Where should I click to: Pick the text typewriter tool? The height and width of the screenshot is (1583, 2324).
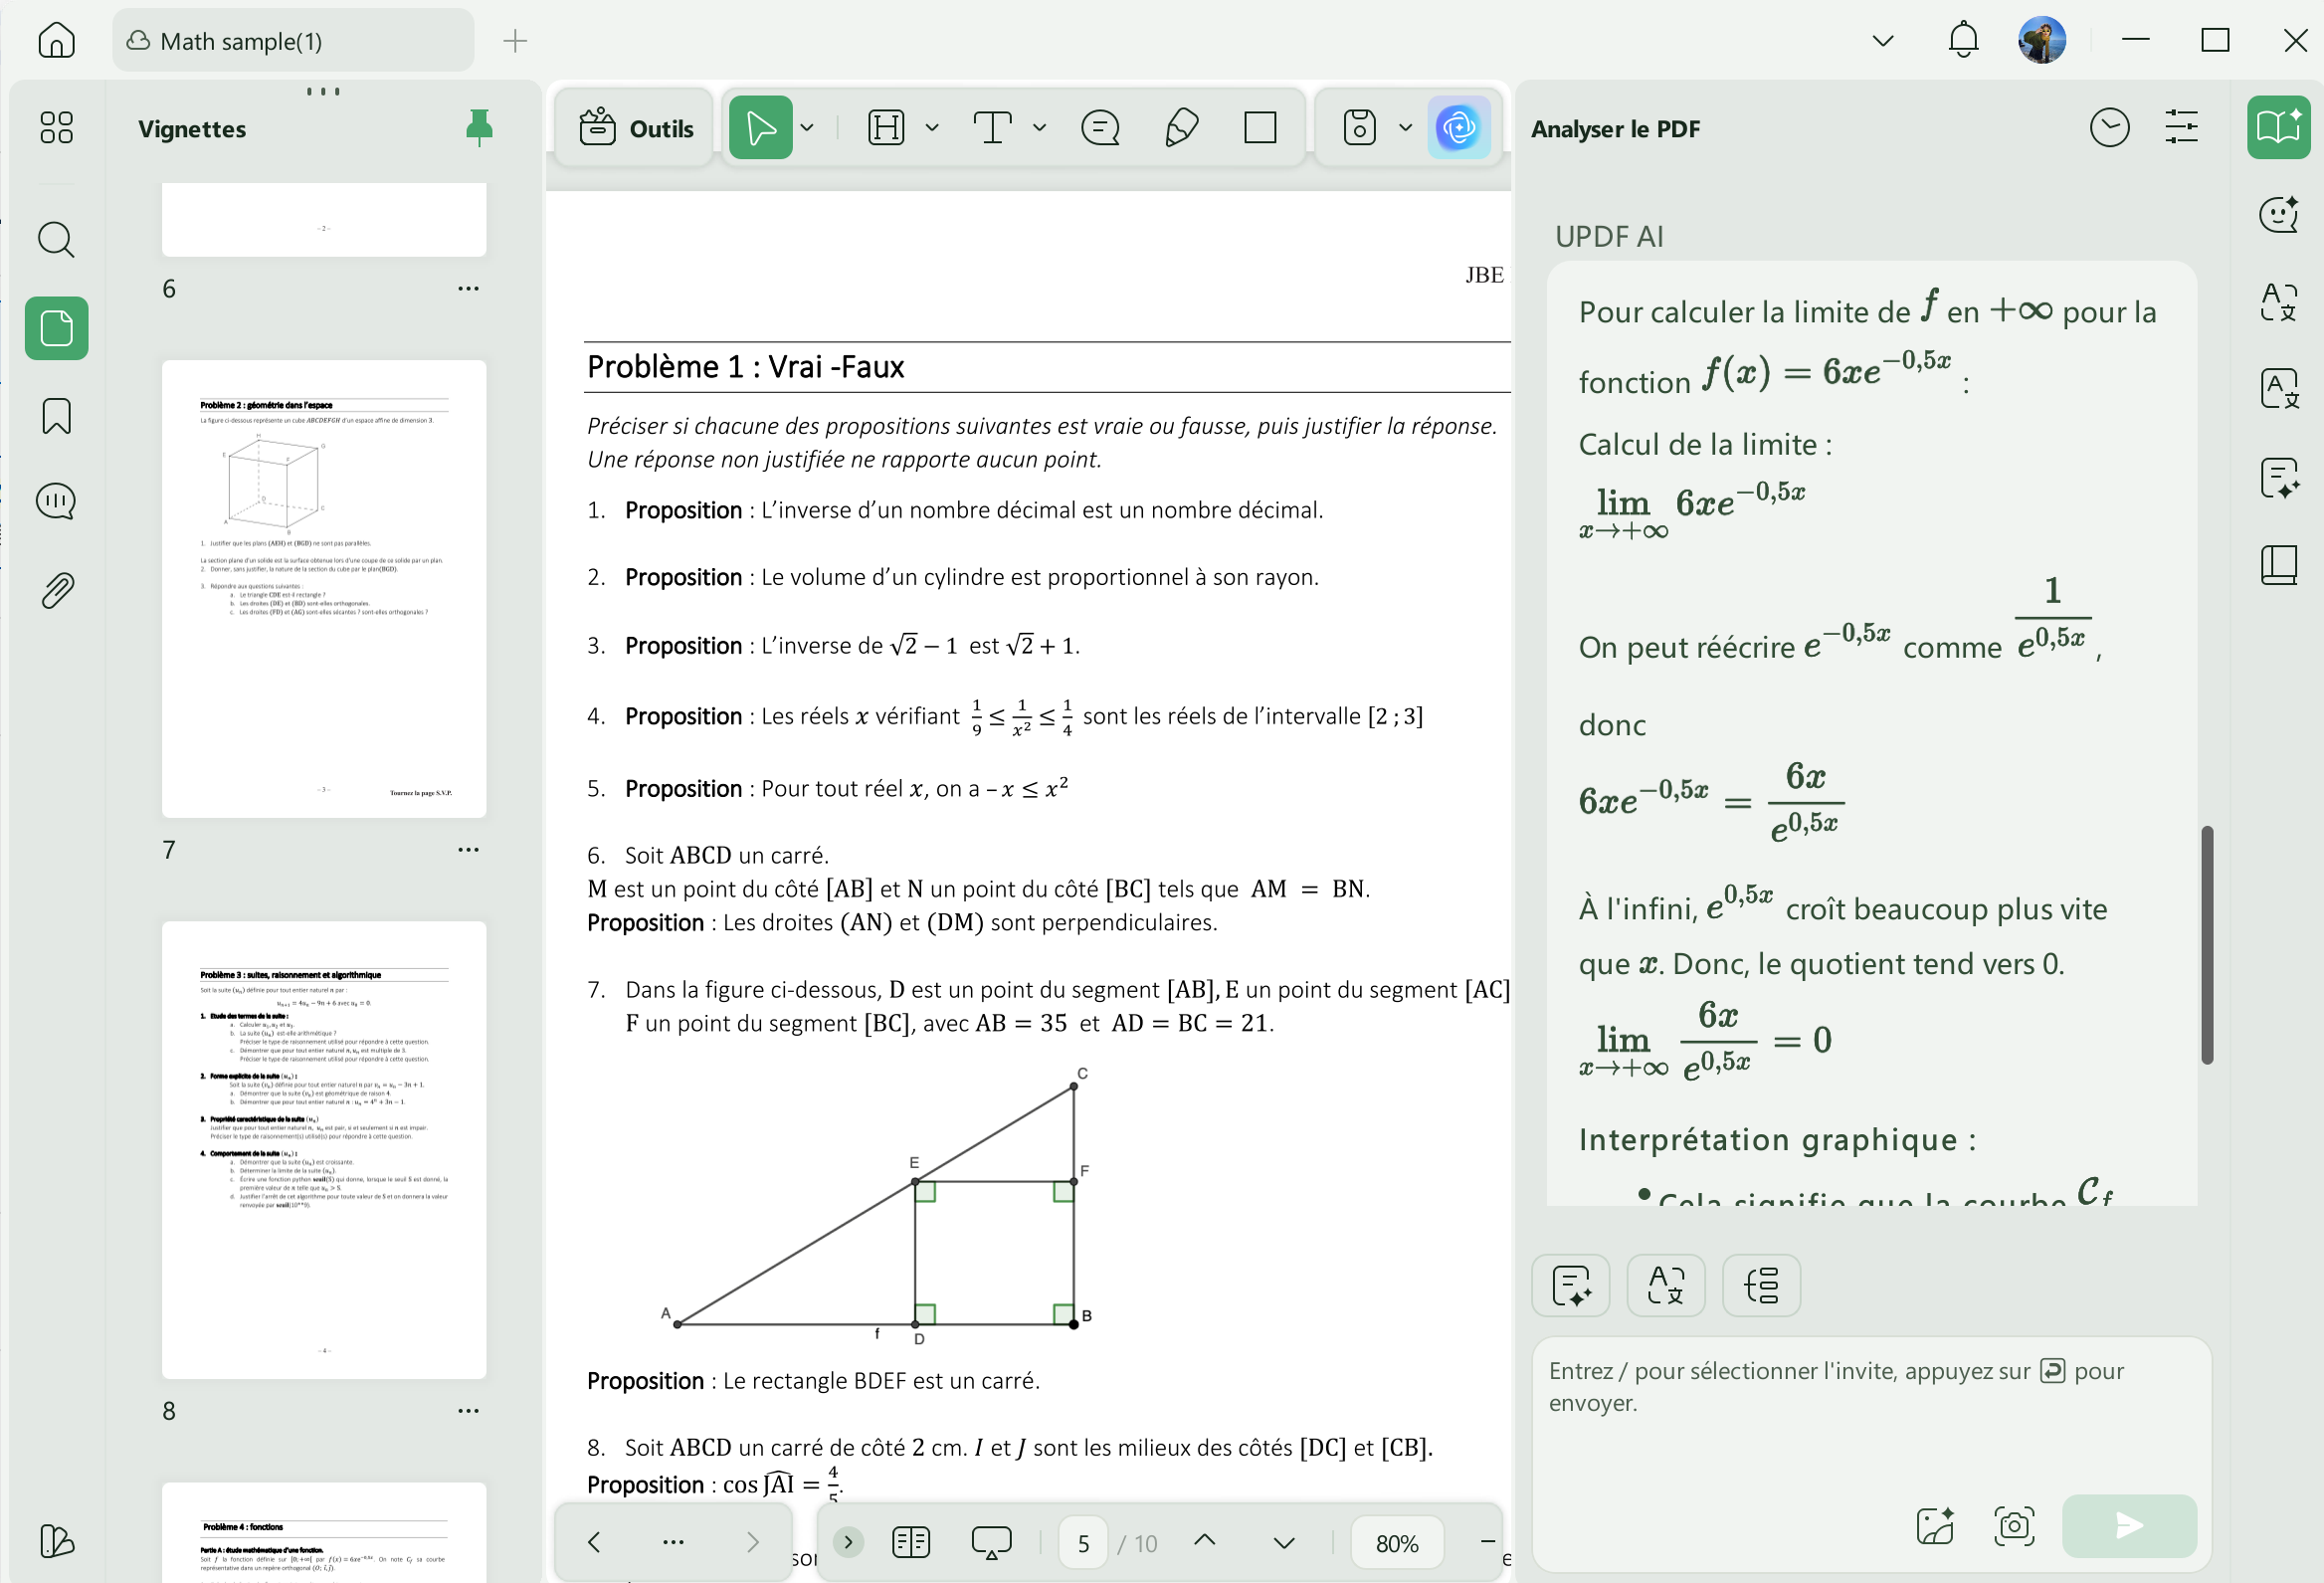[x=992, y=128]
